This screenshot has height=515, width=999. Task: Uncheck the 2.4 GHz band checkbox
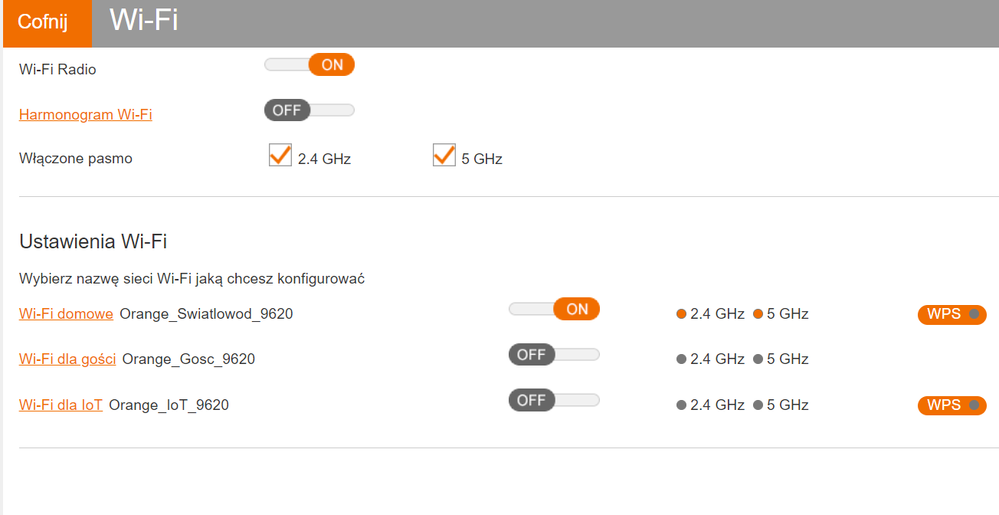pyautogui.click(x=280, y=156)
